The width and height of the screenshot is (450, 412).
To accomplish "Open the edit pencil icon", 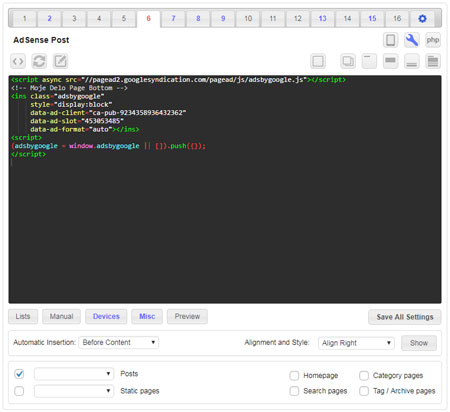I will 60,61.
